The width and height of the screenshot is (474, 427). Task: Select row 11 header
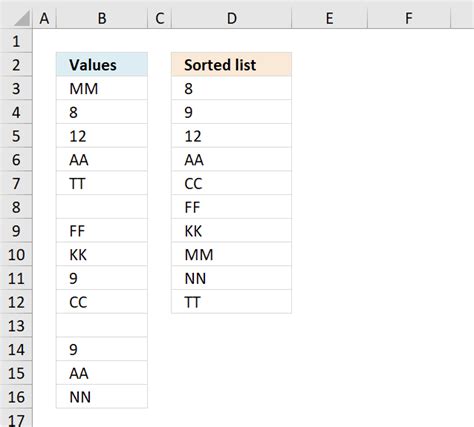pyautogui.click(x=16, y=278)
